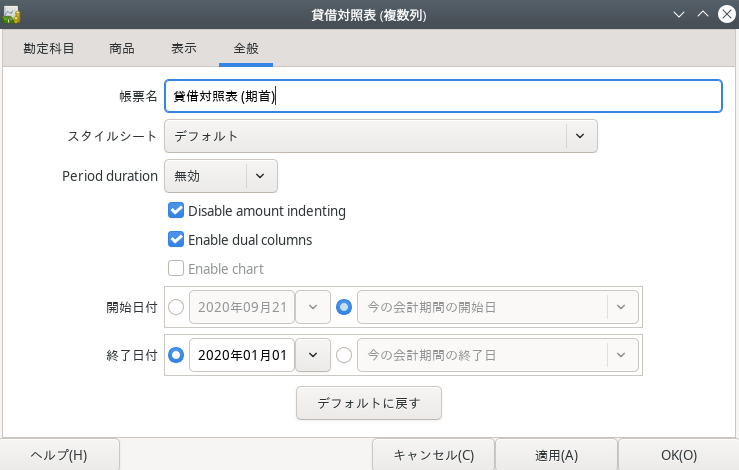Open the 開始日付 calendar dropdown arrow
The height and width of the screenshot is (470, 739).
click(x=313, y=307)
